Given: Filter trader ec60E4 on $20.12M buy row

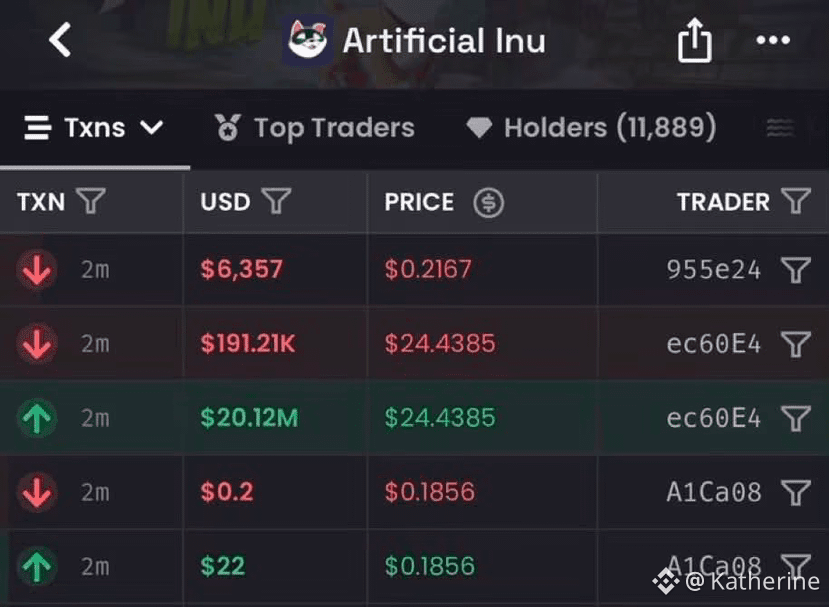Looking at the screenshot, I should coord(796,418).
